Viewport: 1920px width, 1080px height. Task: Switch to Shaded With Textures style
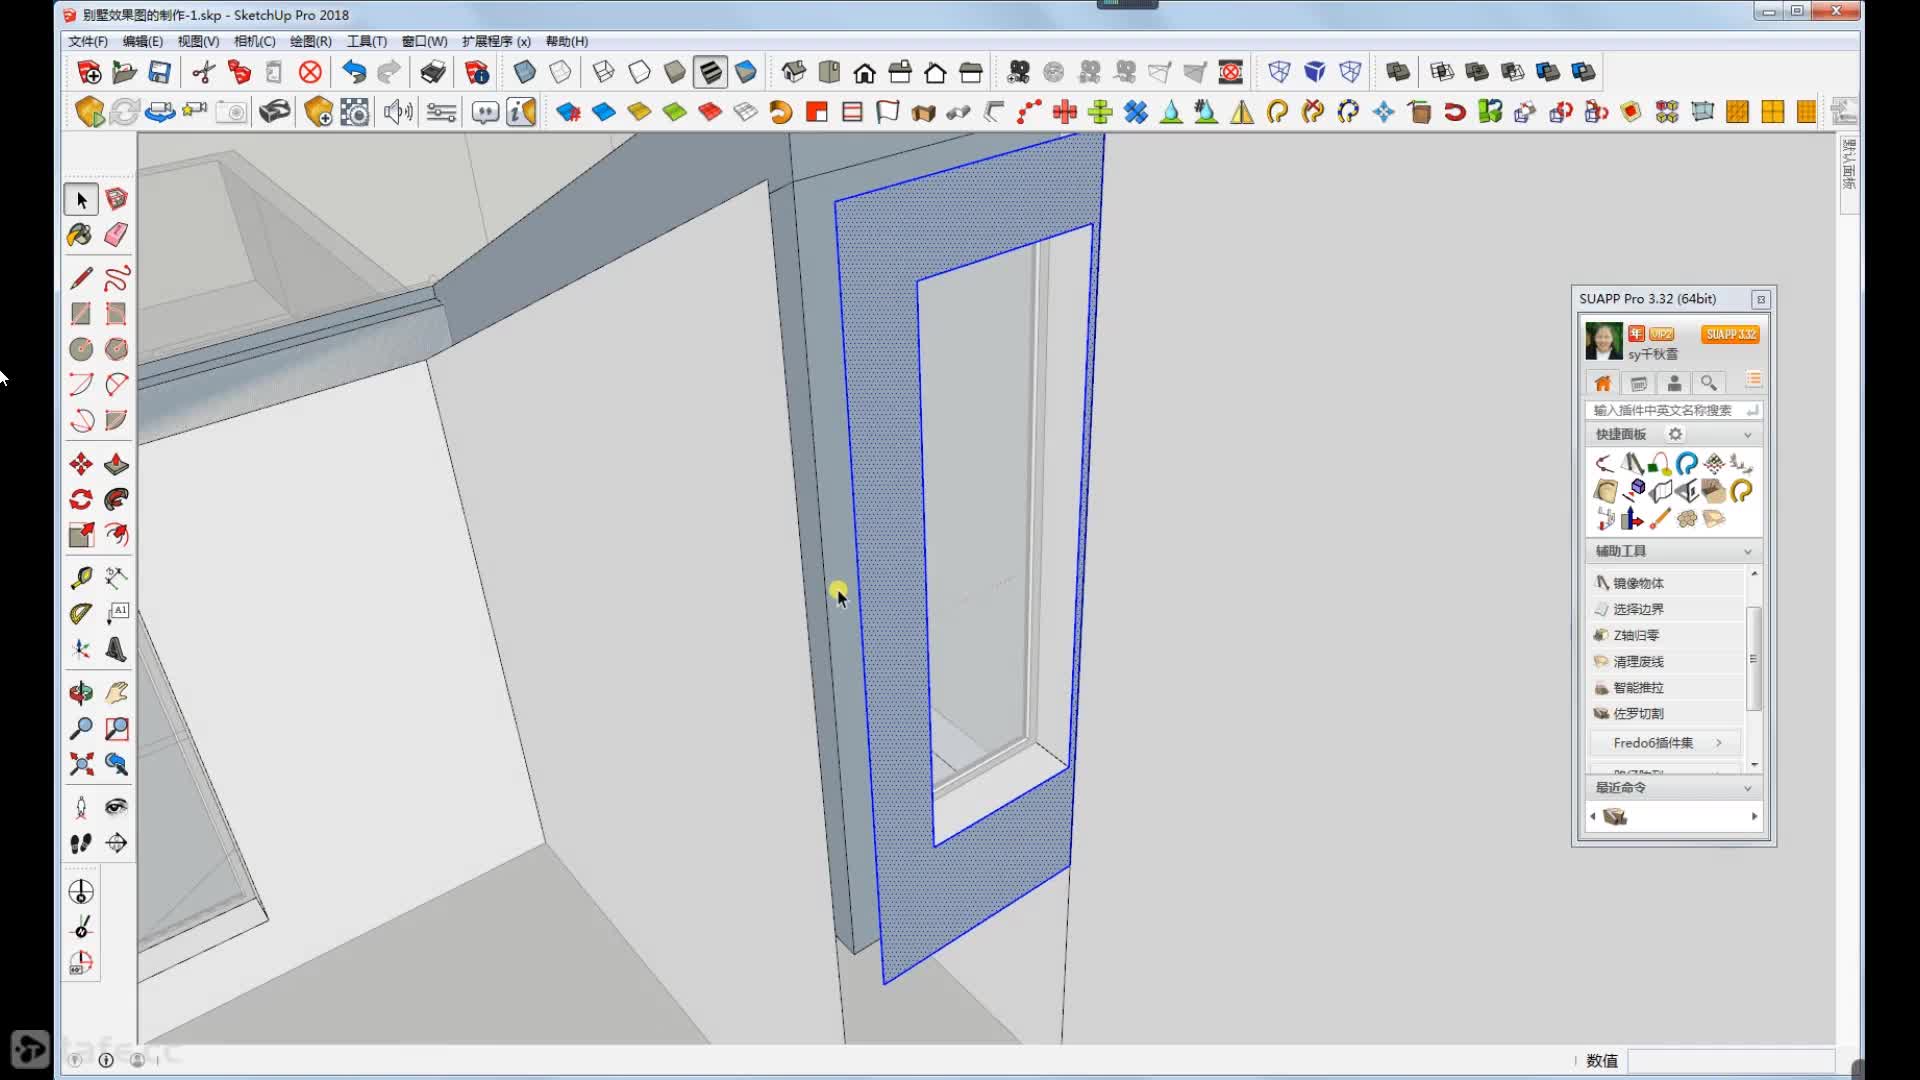click(710, 72)
